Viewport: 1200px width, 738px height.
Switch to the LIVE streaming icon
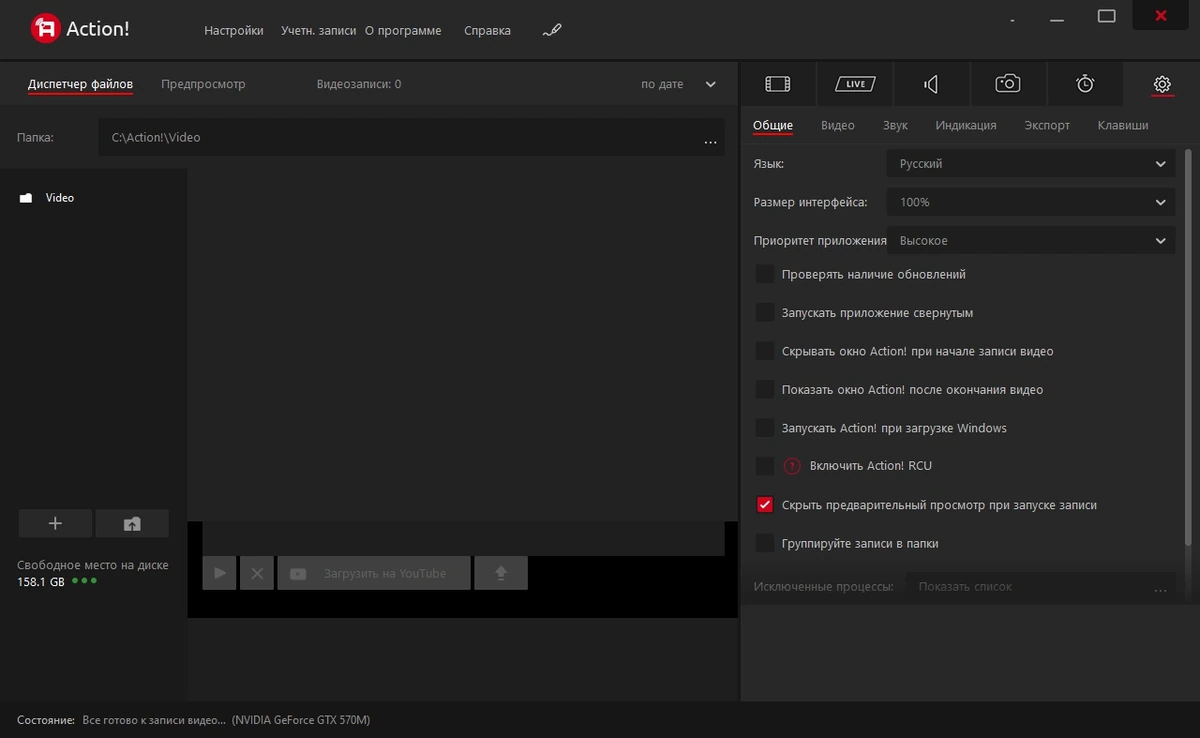click(855, 84)
